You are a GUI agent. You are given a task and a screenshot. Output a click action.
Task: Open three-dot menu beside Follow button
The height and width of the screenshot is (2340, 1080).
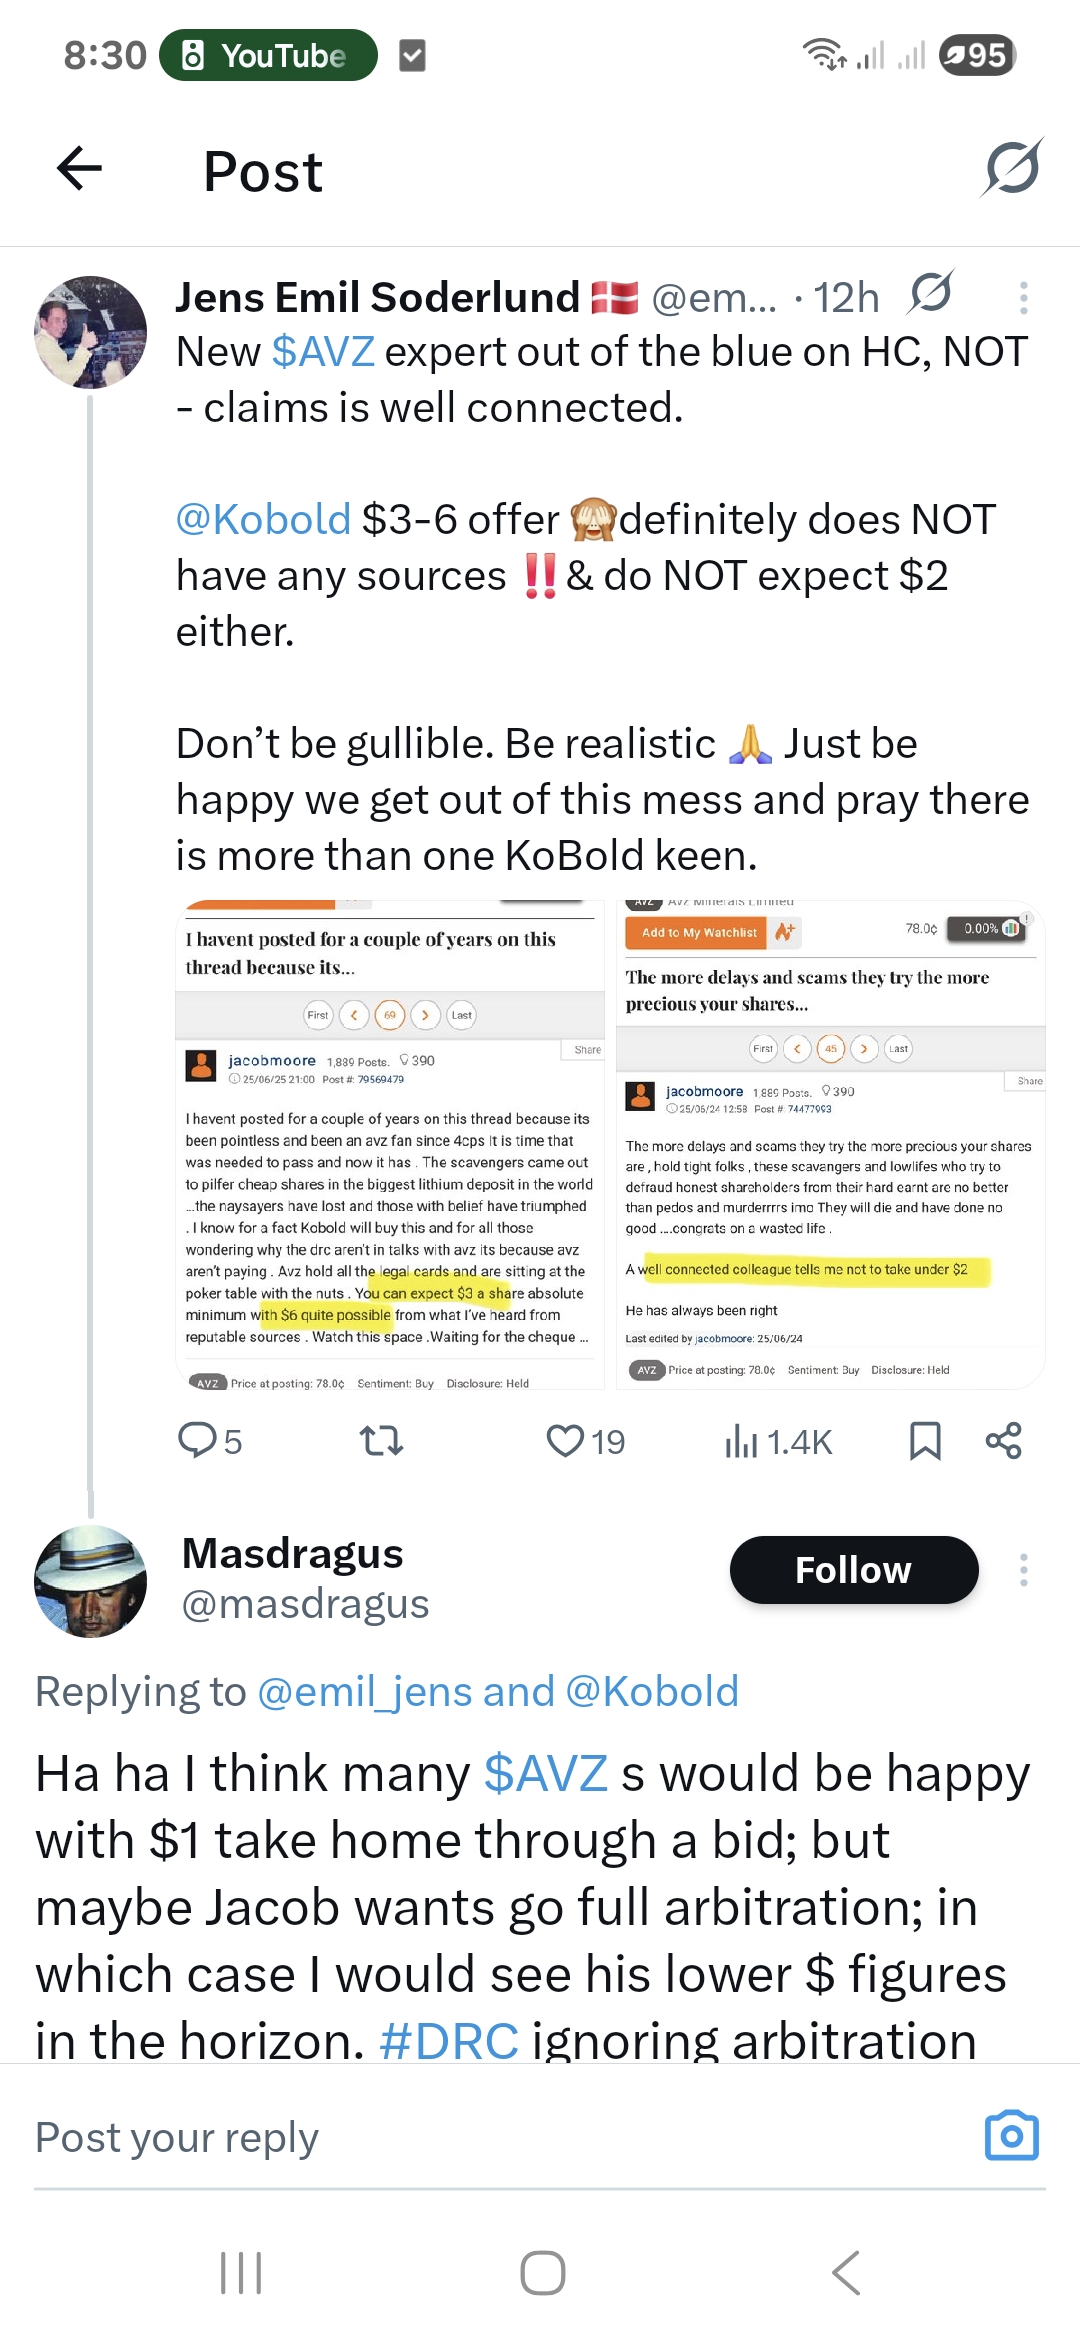1023,1570
